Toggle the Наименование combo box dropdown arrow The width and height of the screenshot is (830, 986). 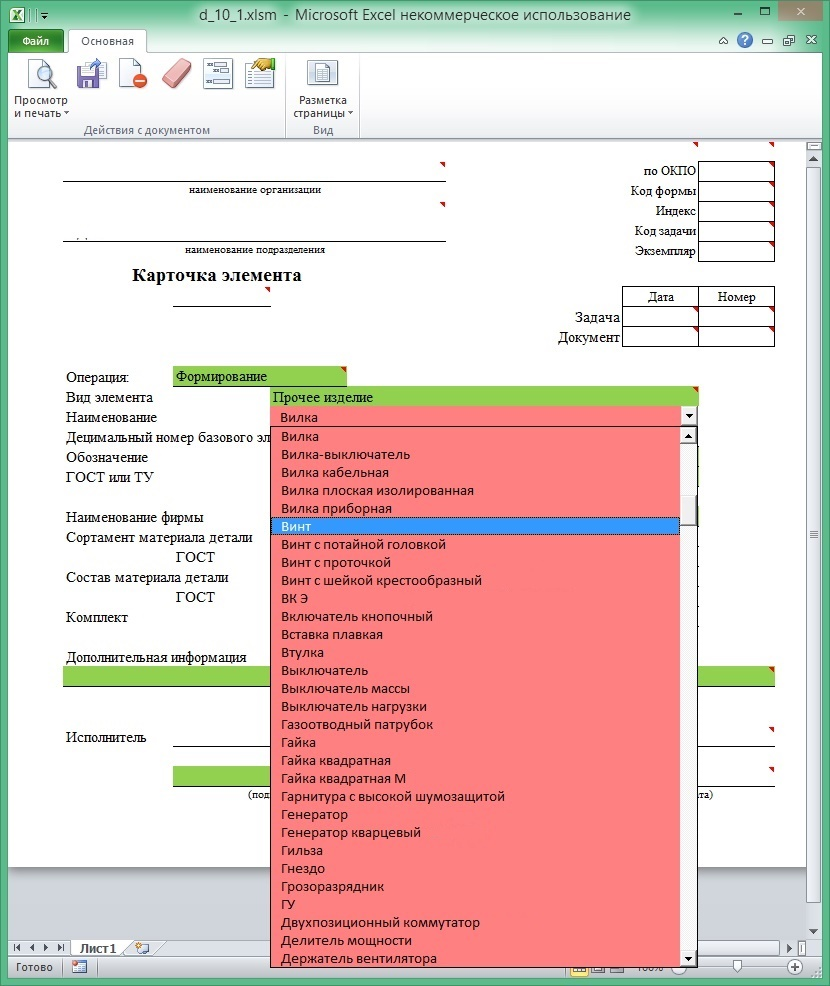(x=689, y=416)
